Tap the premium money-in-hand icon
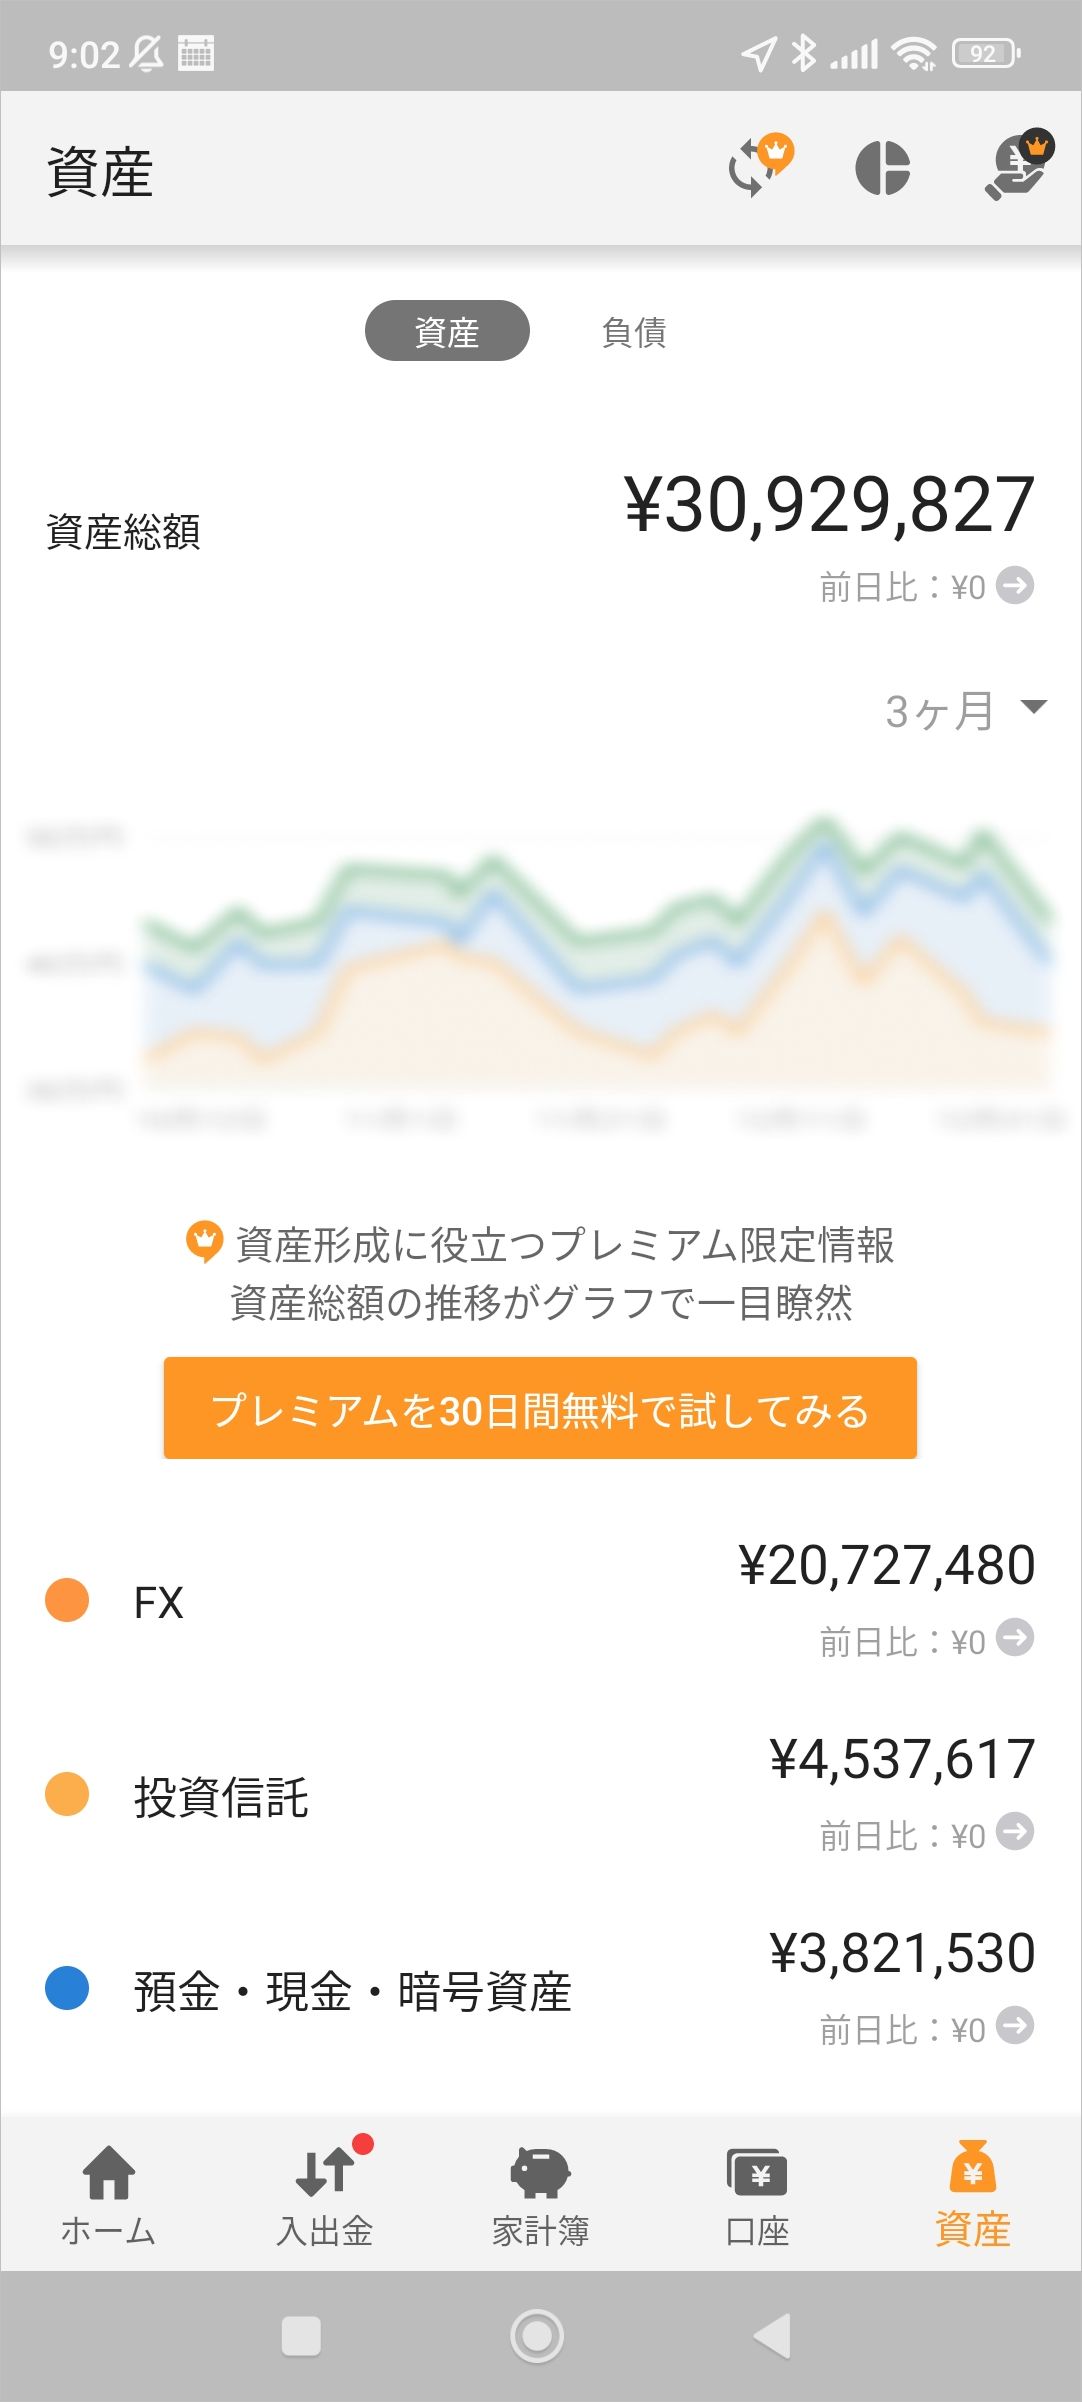1082x2402 pixels. 1019,167
